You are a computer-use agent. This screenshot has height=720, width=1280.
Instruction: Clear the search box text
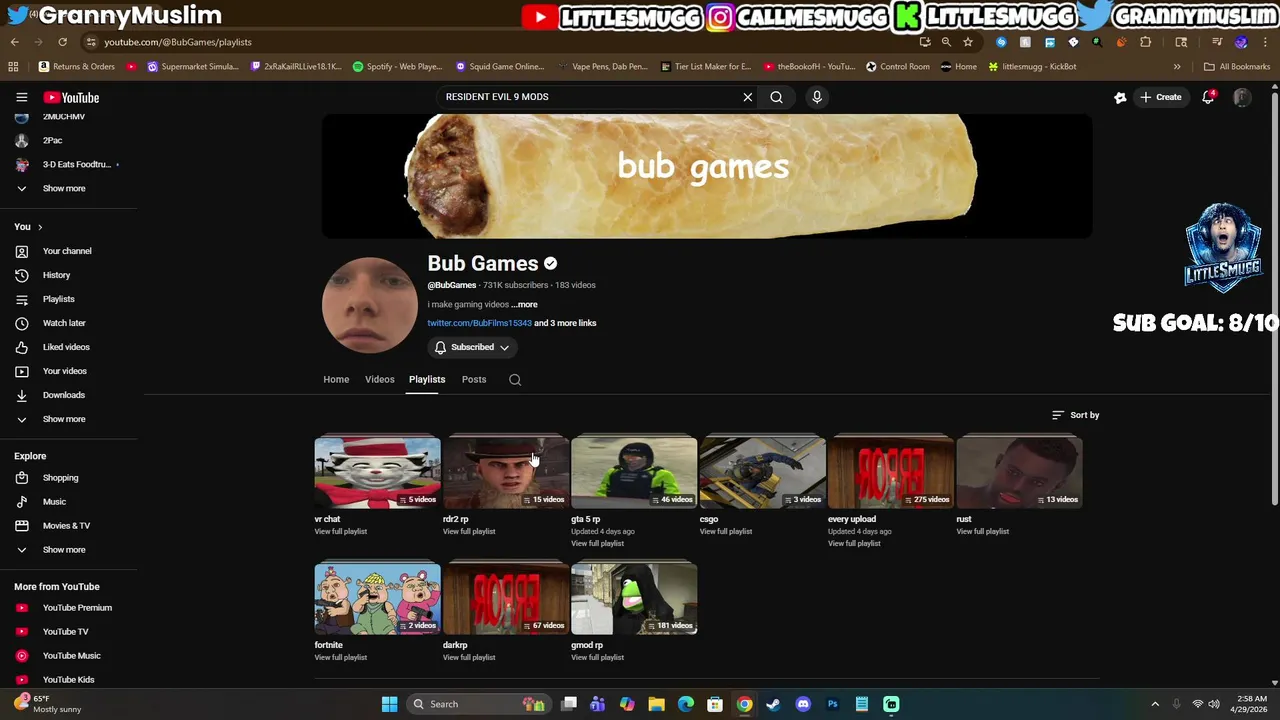coord(747,97)
